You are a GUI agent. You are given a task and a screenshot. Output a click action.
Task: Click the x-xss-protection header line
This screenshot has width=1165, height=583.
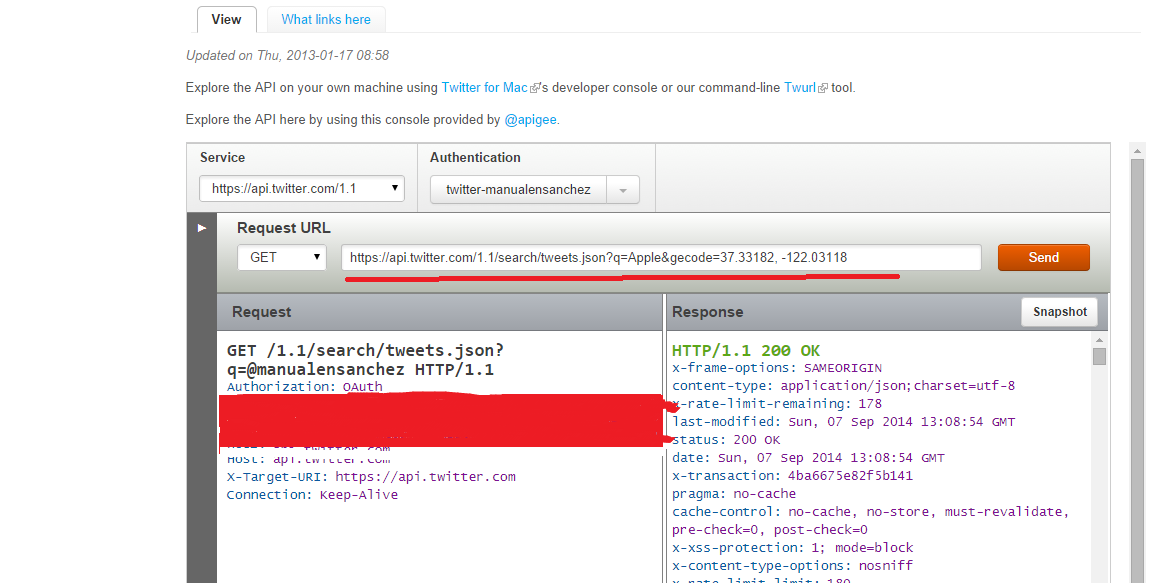click(793, 548)
